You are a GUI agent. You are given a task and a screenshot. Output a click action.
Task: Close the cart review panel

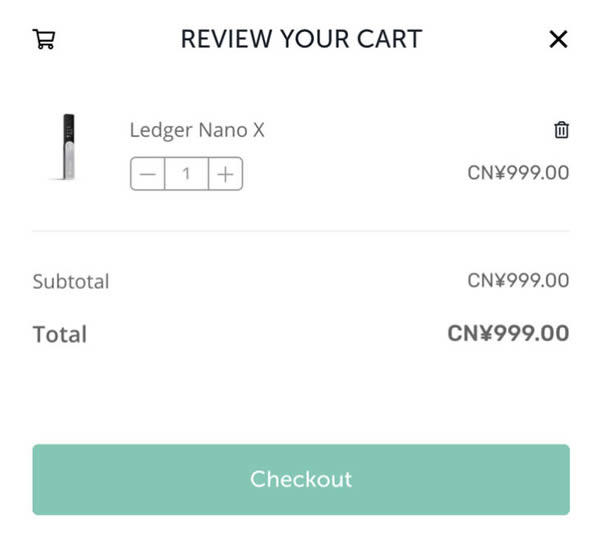[x=558, y=39]
